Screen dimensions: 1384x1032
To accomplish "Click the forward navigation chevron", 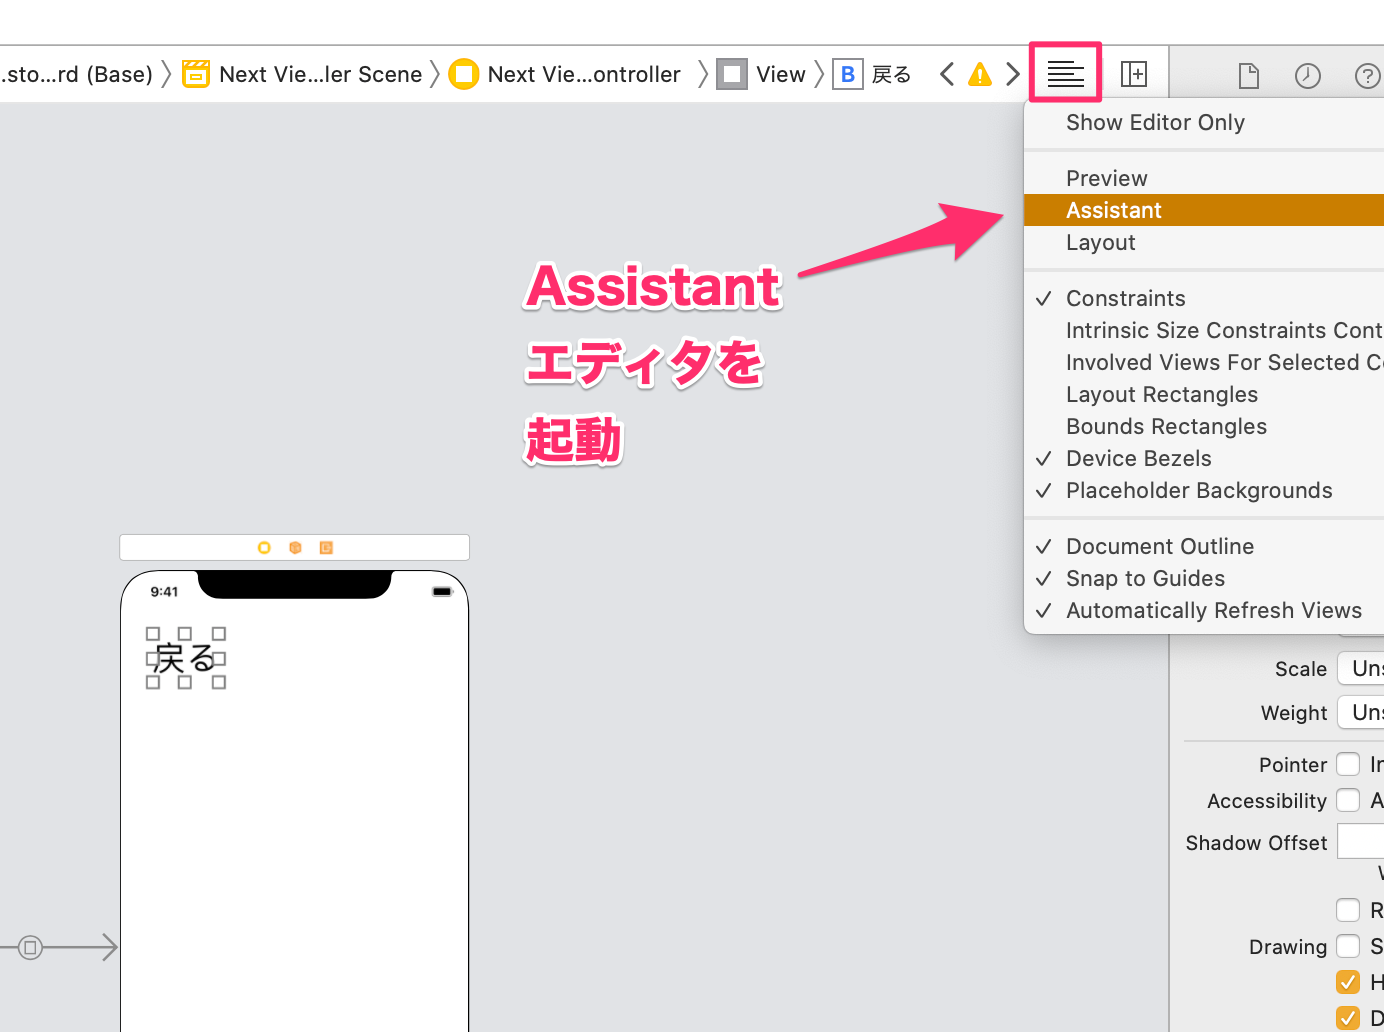I will pyautogui.click(x=1011, y=72).
